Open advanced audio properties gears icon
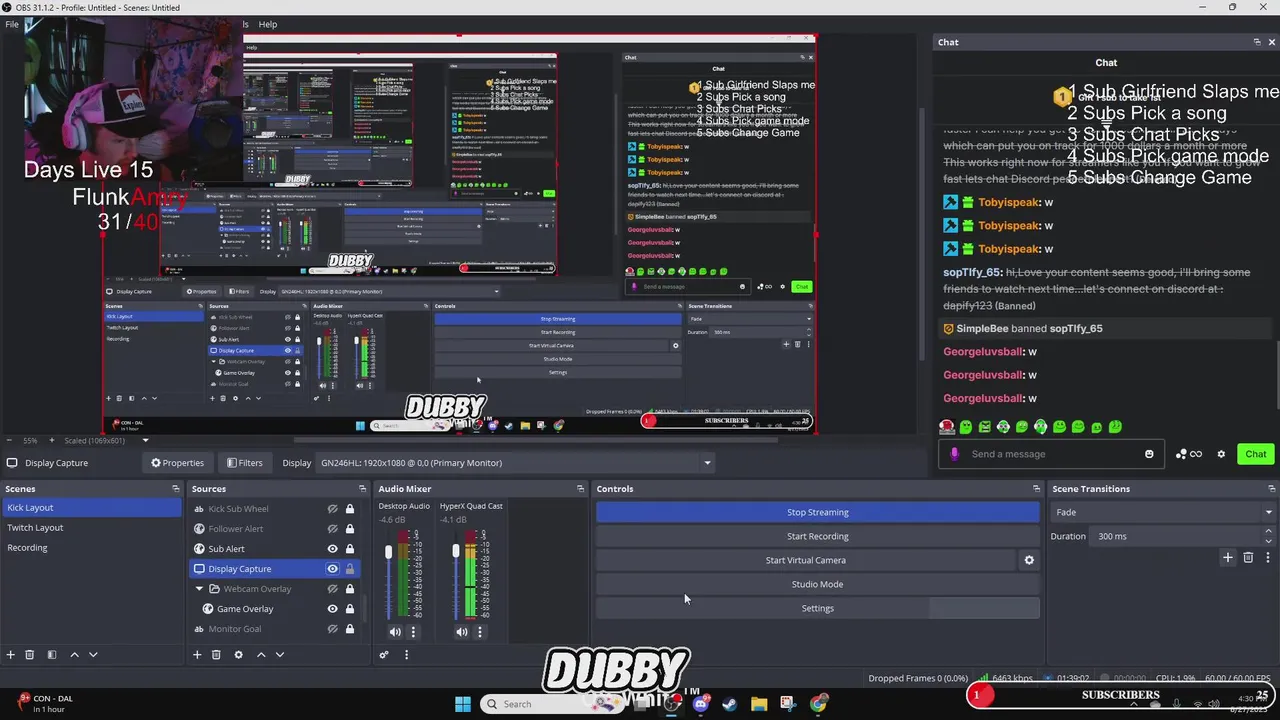The width and height of the screenshot is (1280, 720). (383, 655)
